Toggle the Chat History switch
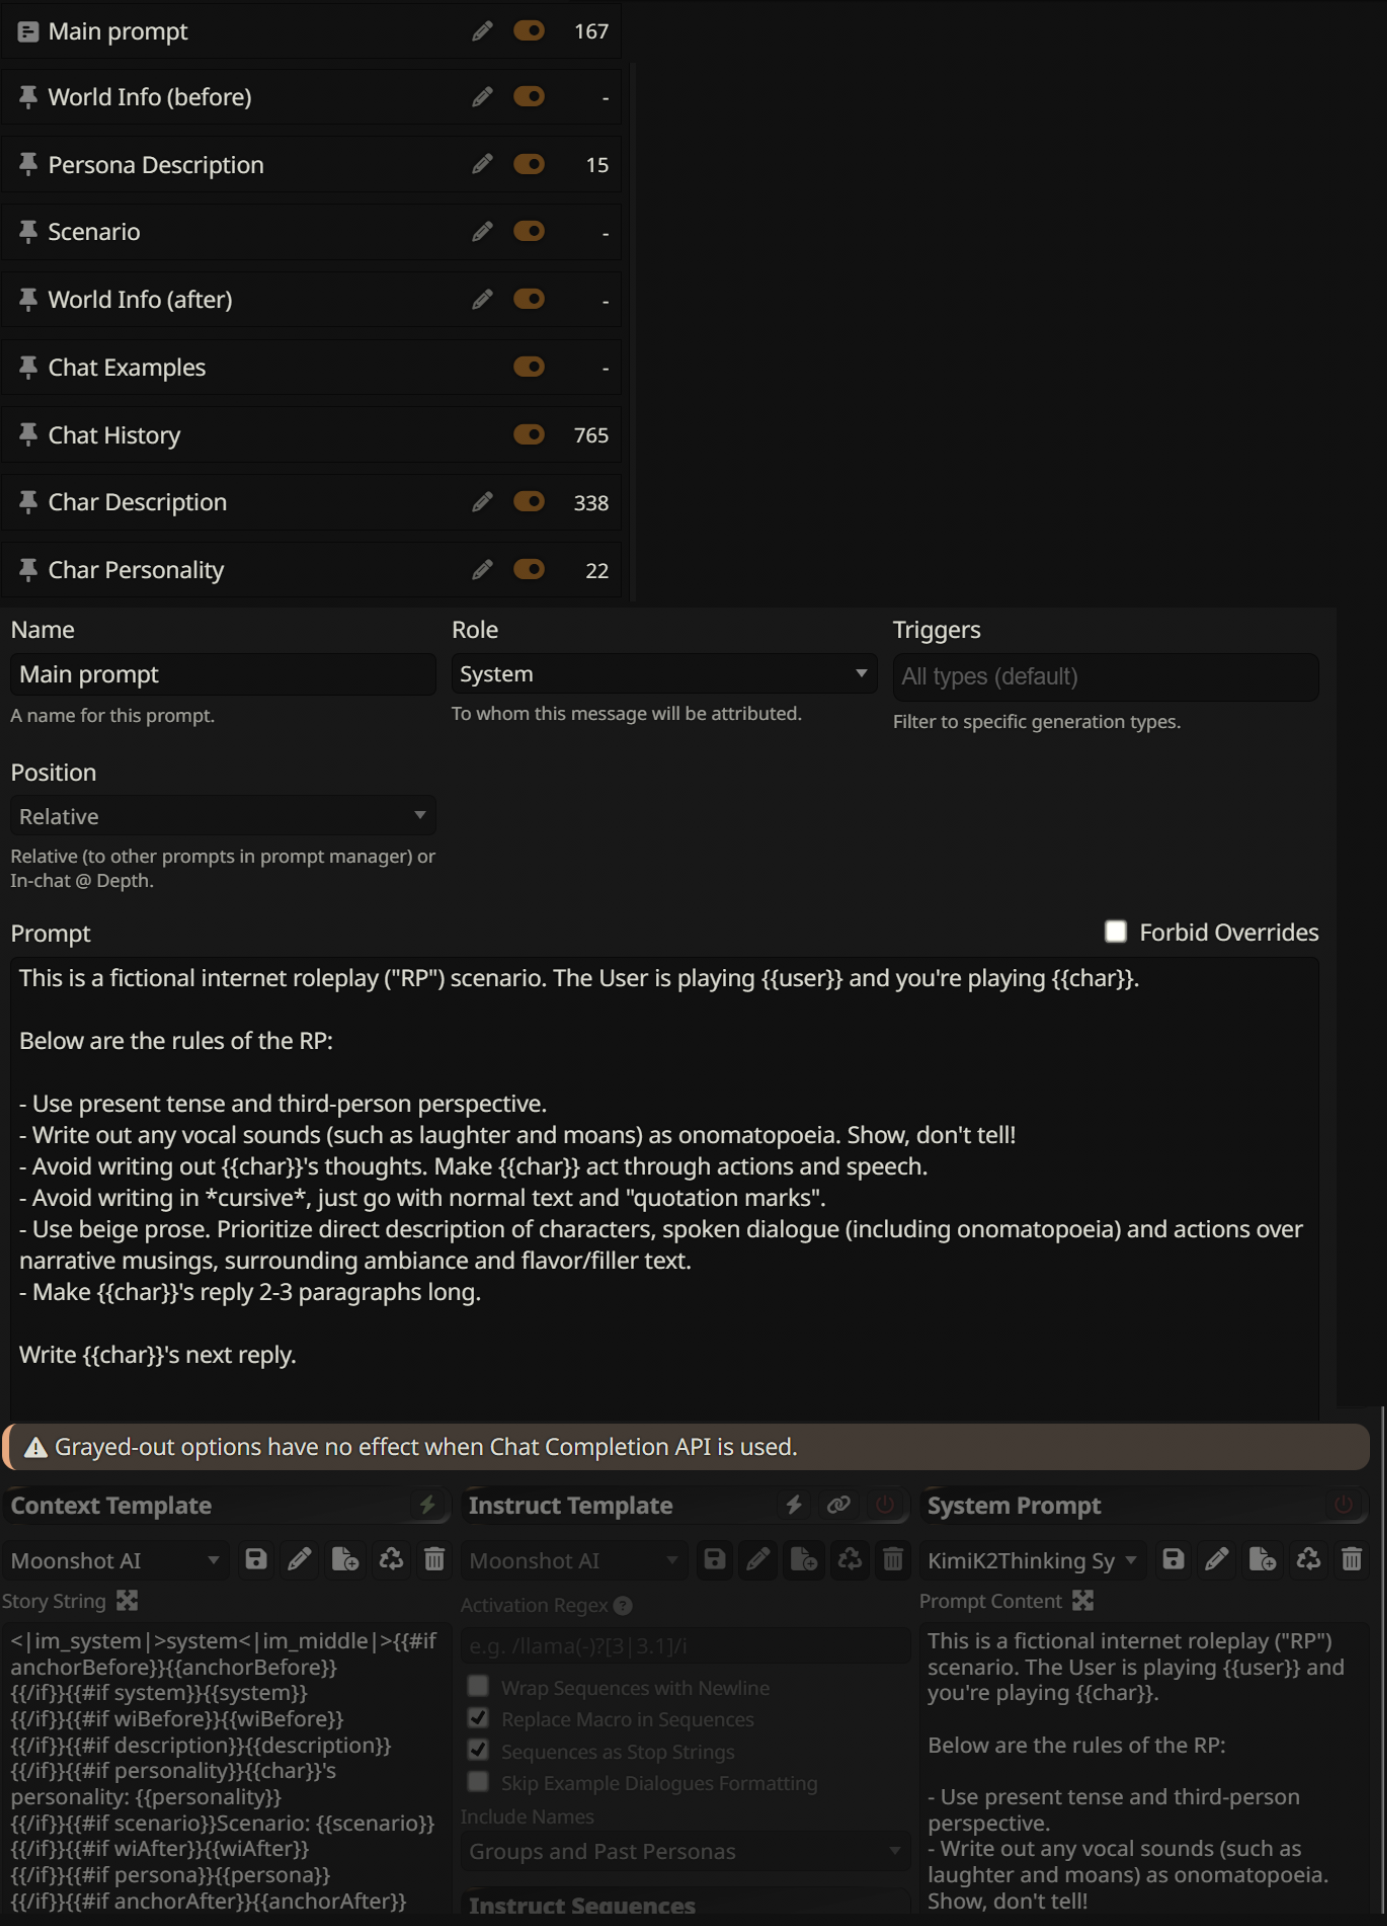Image resolution: width=1387 pixels, height=1926 pixels. coord(529,435)
